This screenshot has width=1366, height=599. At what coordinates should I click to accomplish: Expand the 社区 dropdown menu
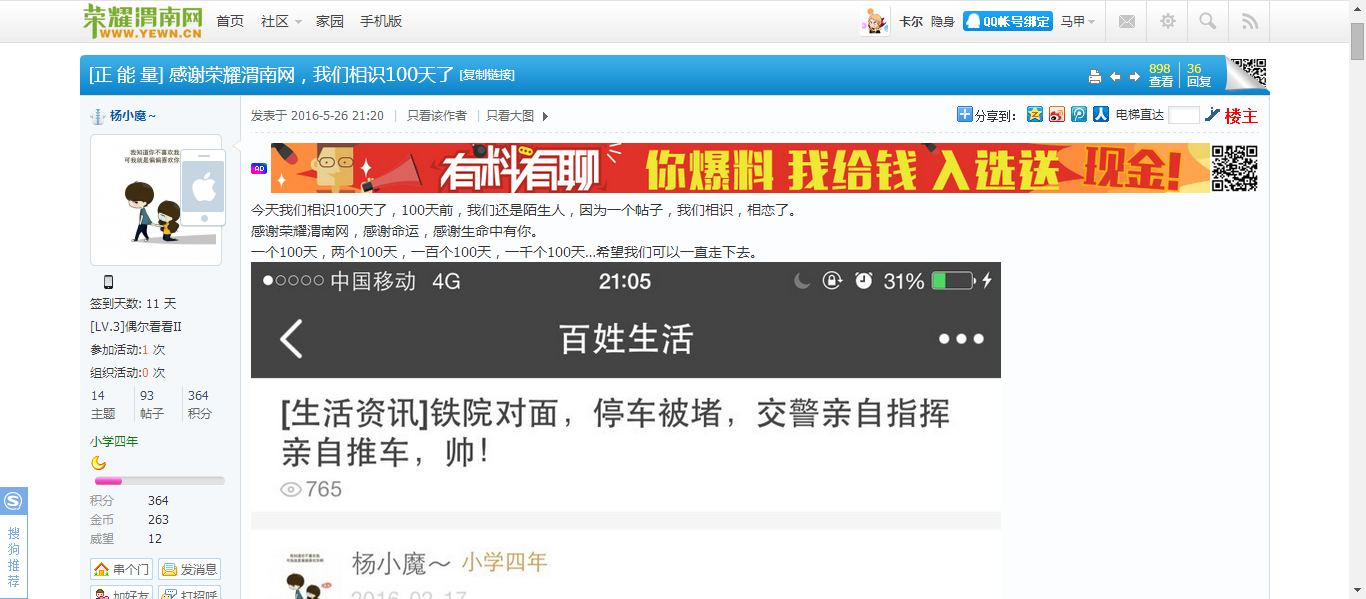coord(280,21)
